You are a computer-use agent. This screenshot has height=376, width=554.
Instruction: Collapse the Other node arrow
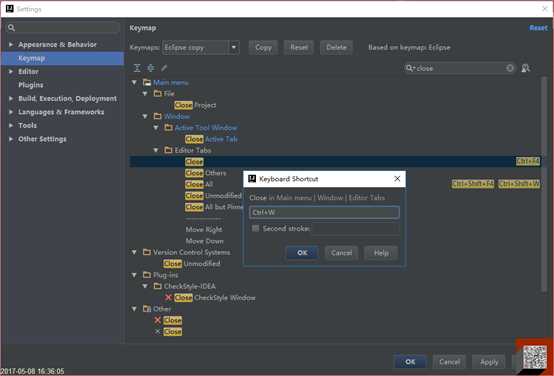tap(134, 309)
